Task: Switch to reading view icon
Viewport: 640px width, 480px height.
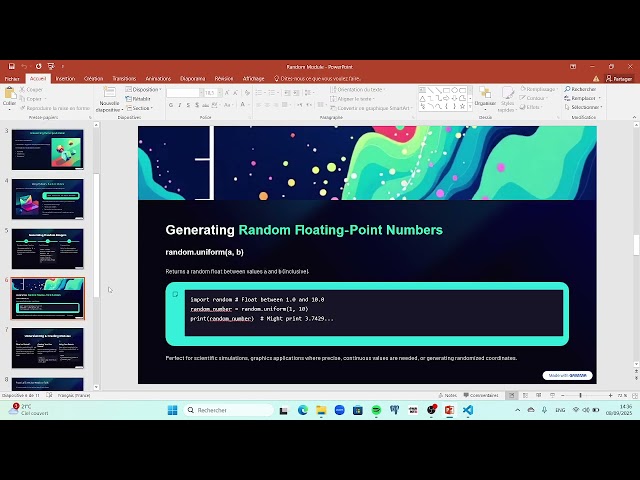Action: [539, 395]
